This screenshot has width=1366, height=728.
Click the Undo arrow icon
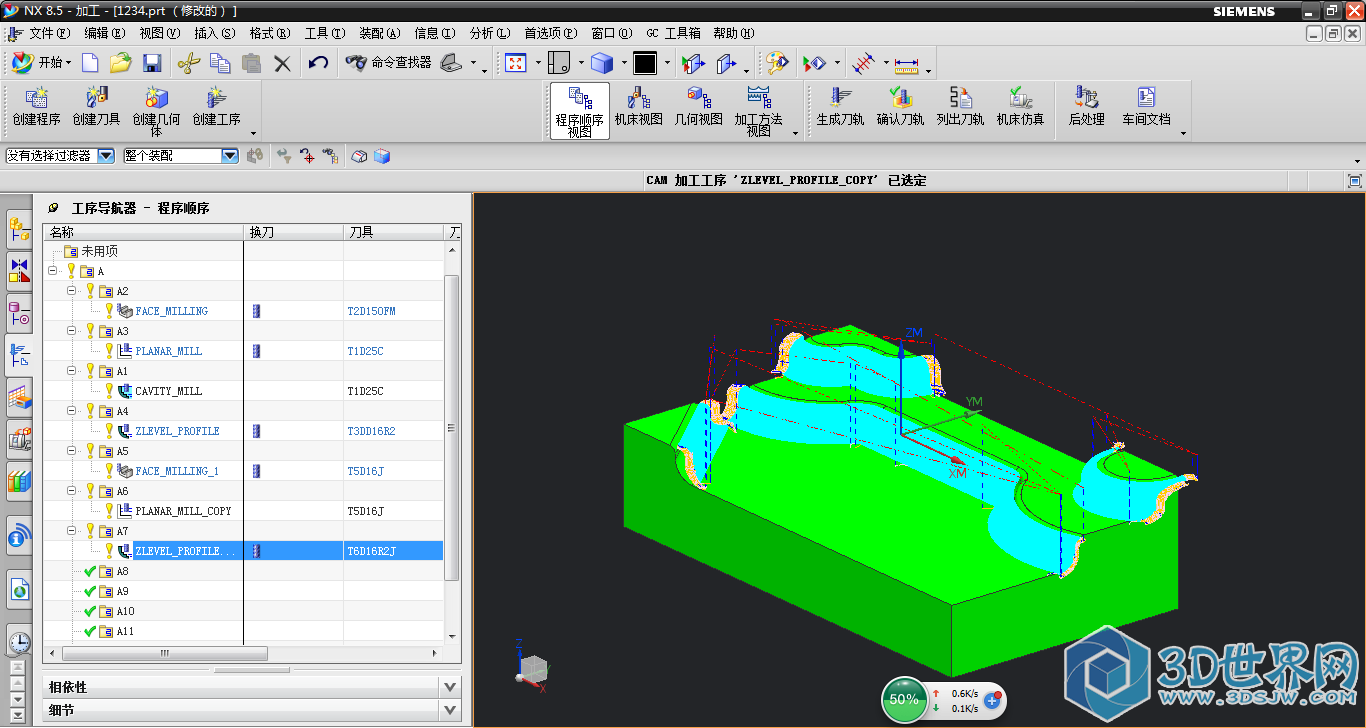pos(318,63)
